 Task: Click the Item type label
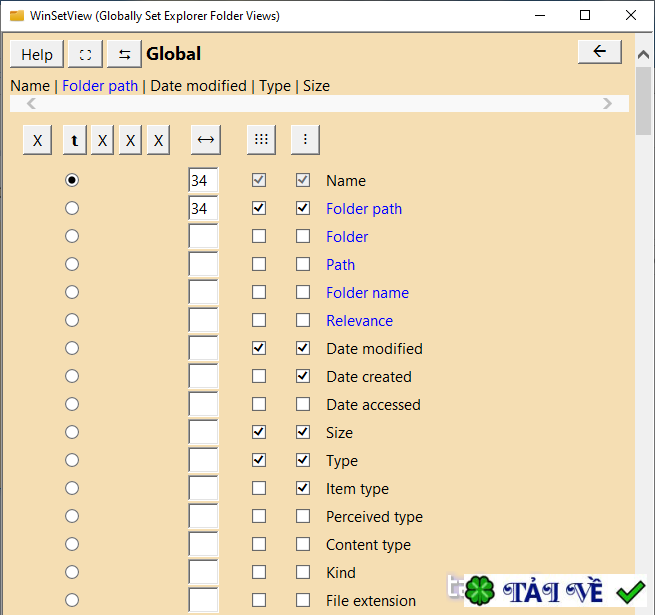(358, 489)
